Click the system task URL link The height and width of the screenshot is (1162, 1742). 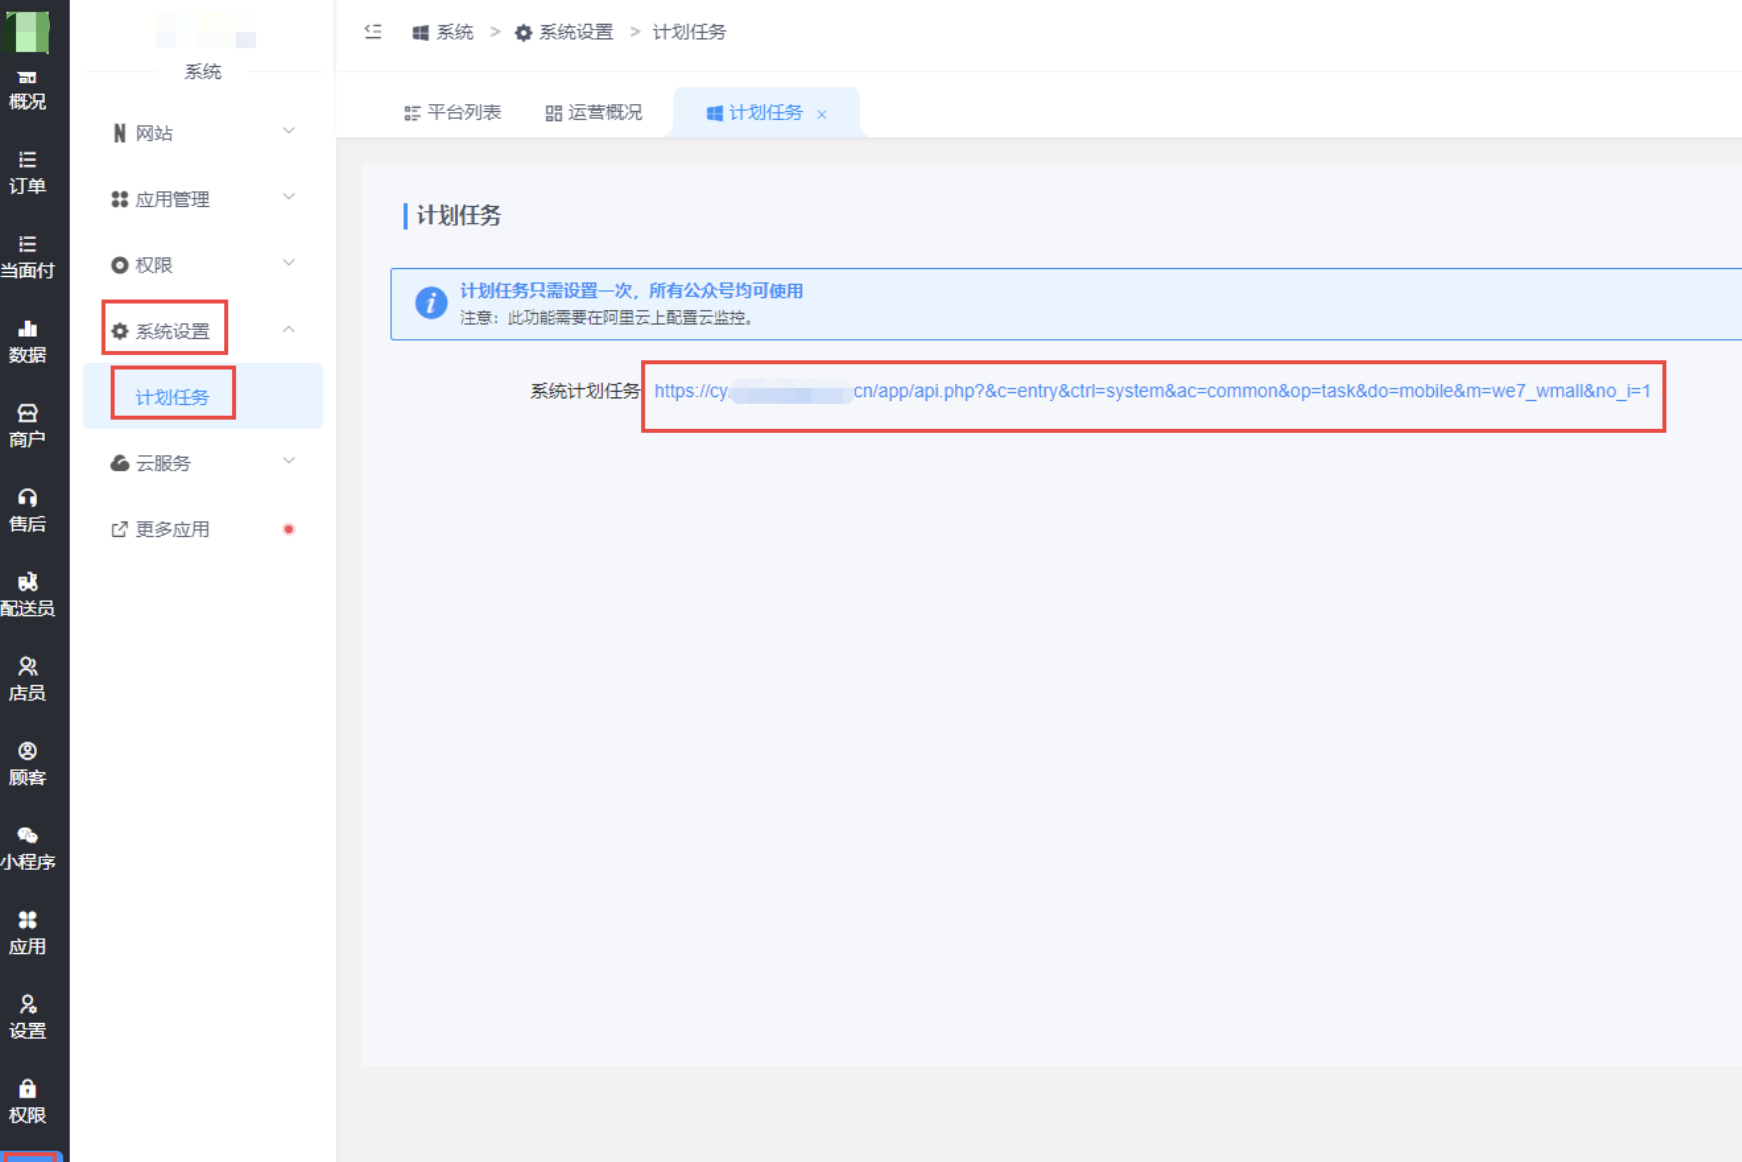(x=1152, y=391)
